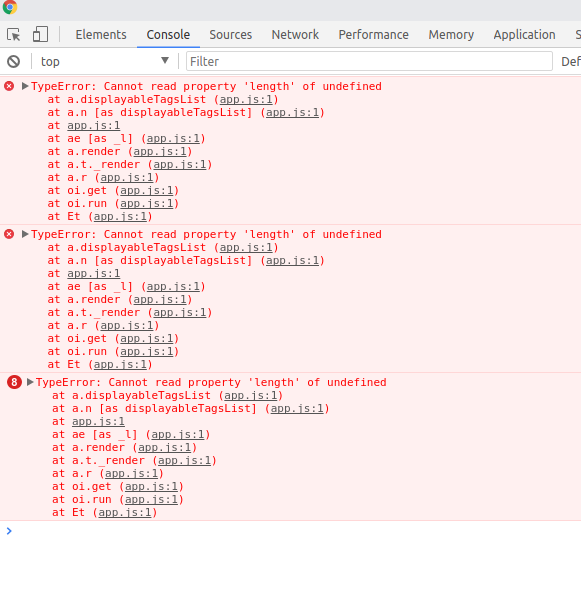Expand the third TypeError with count 8
This screenshot has height=599, width=581.
point(30,382)
